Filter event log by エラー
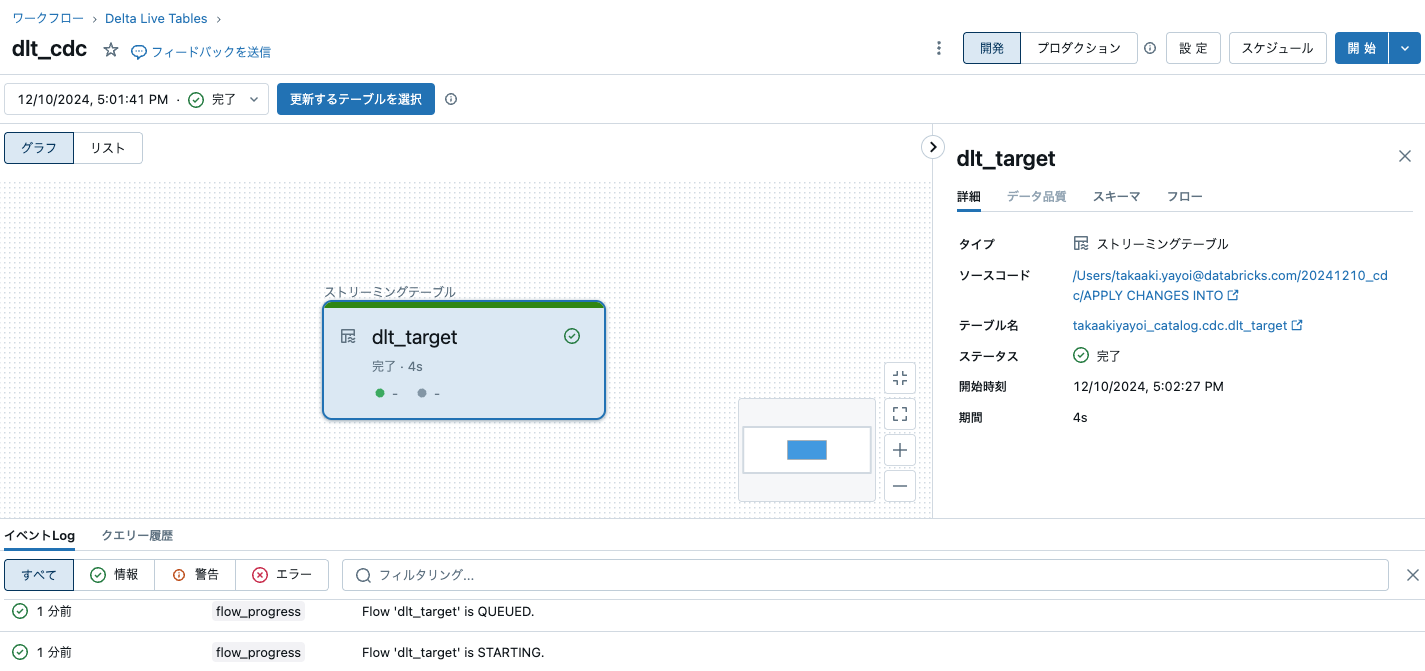Screen dimensions: 1425x671 point(282,575)
